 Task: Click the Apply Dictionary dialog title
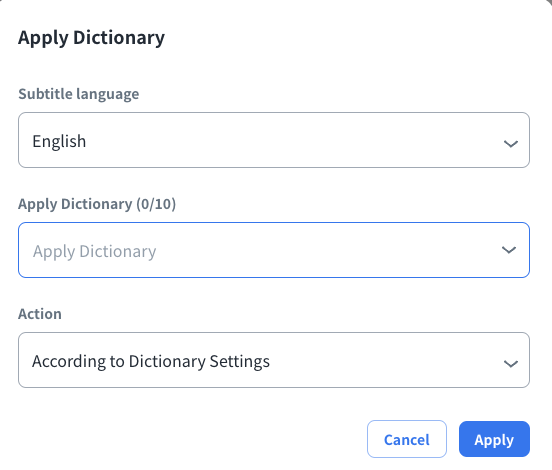click(91, 38)
